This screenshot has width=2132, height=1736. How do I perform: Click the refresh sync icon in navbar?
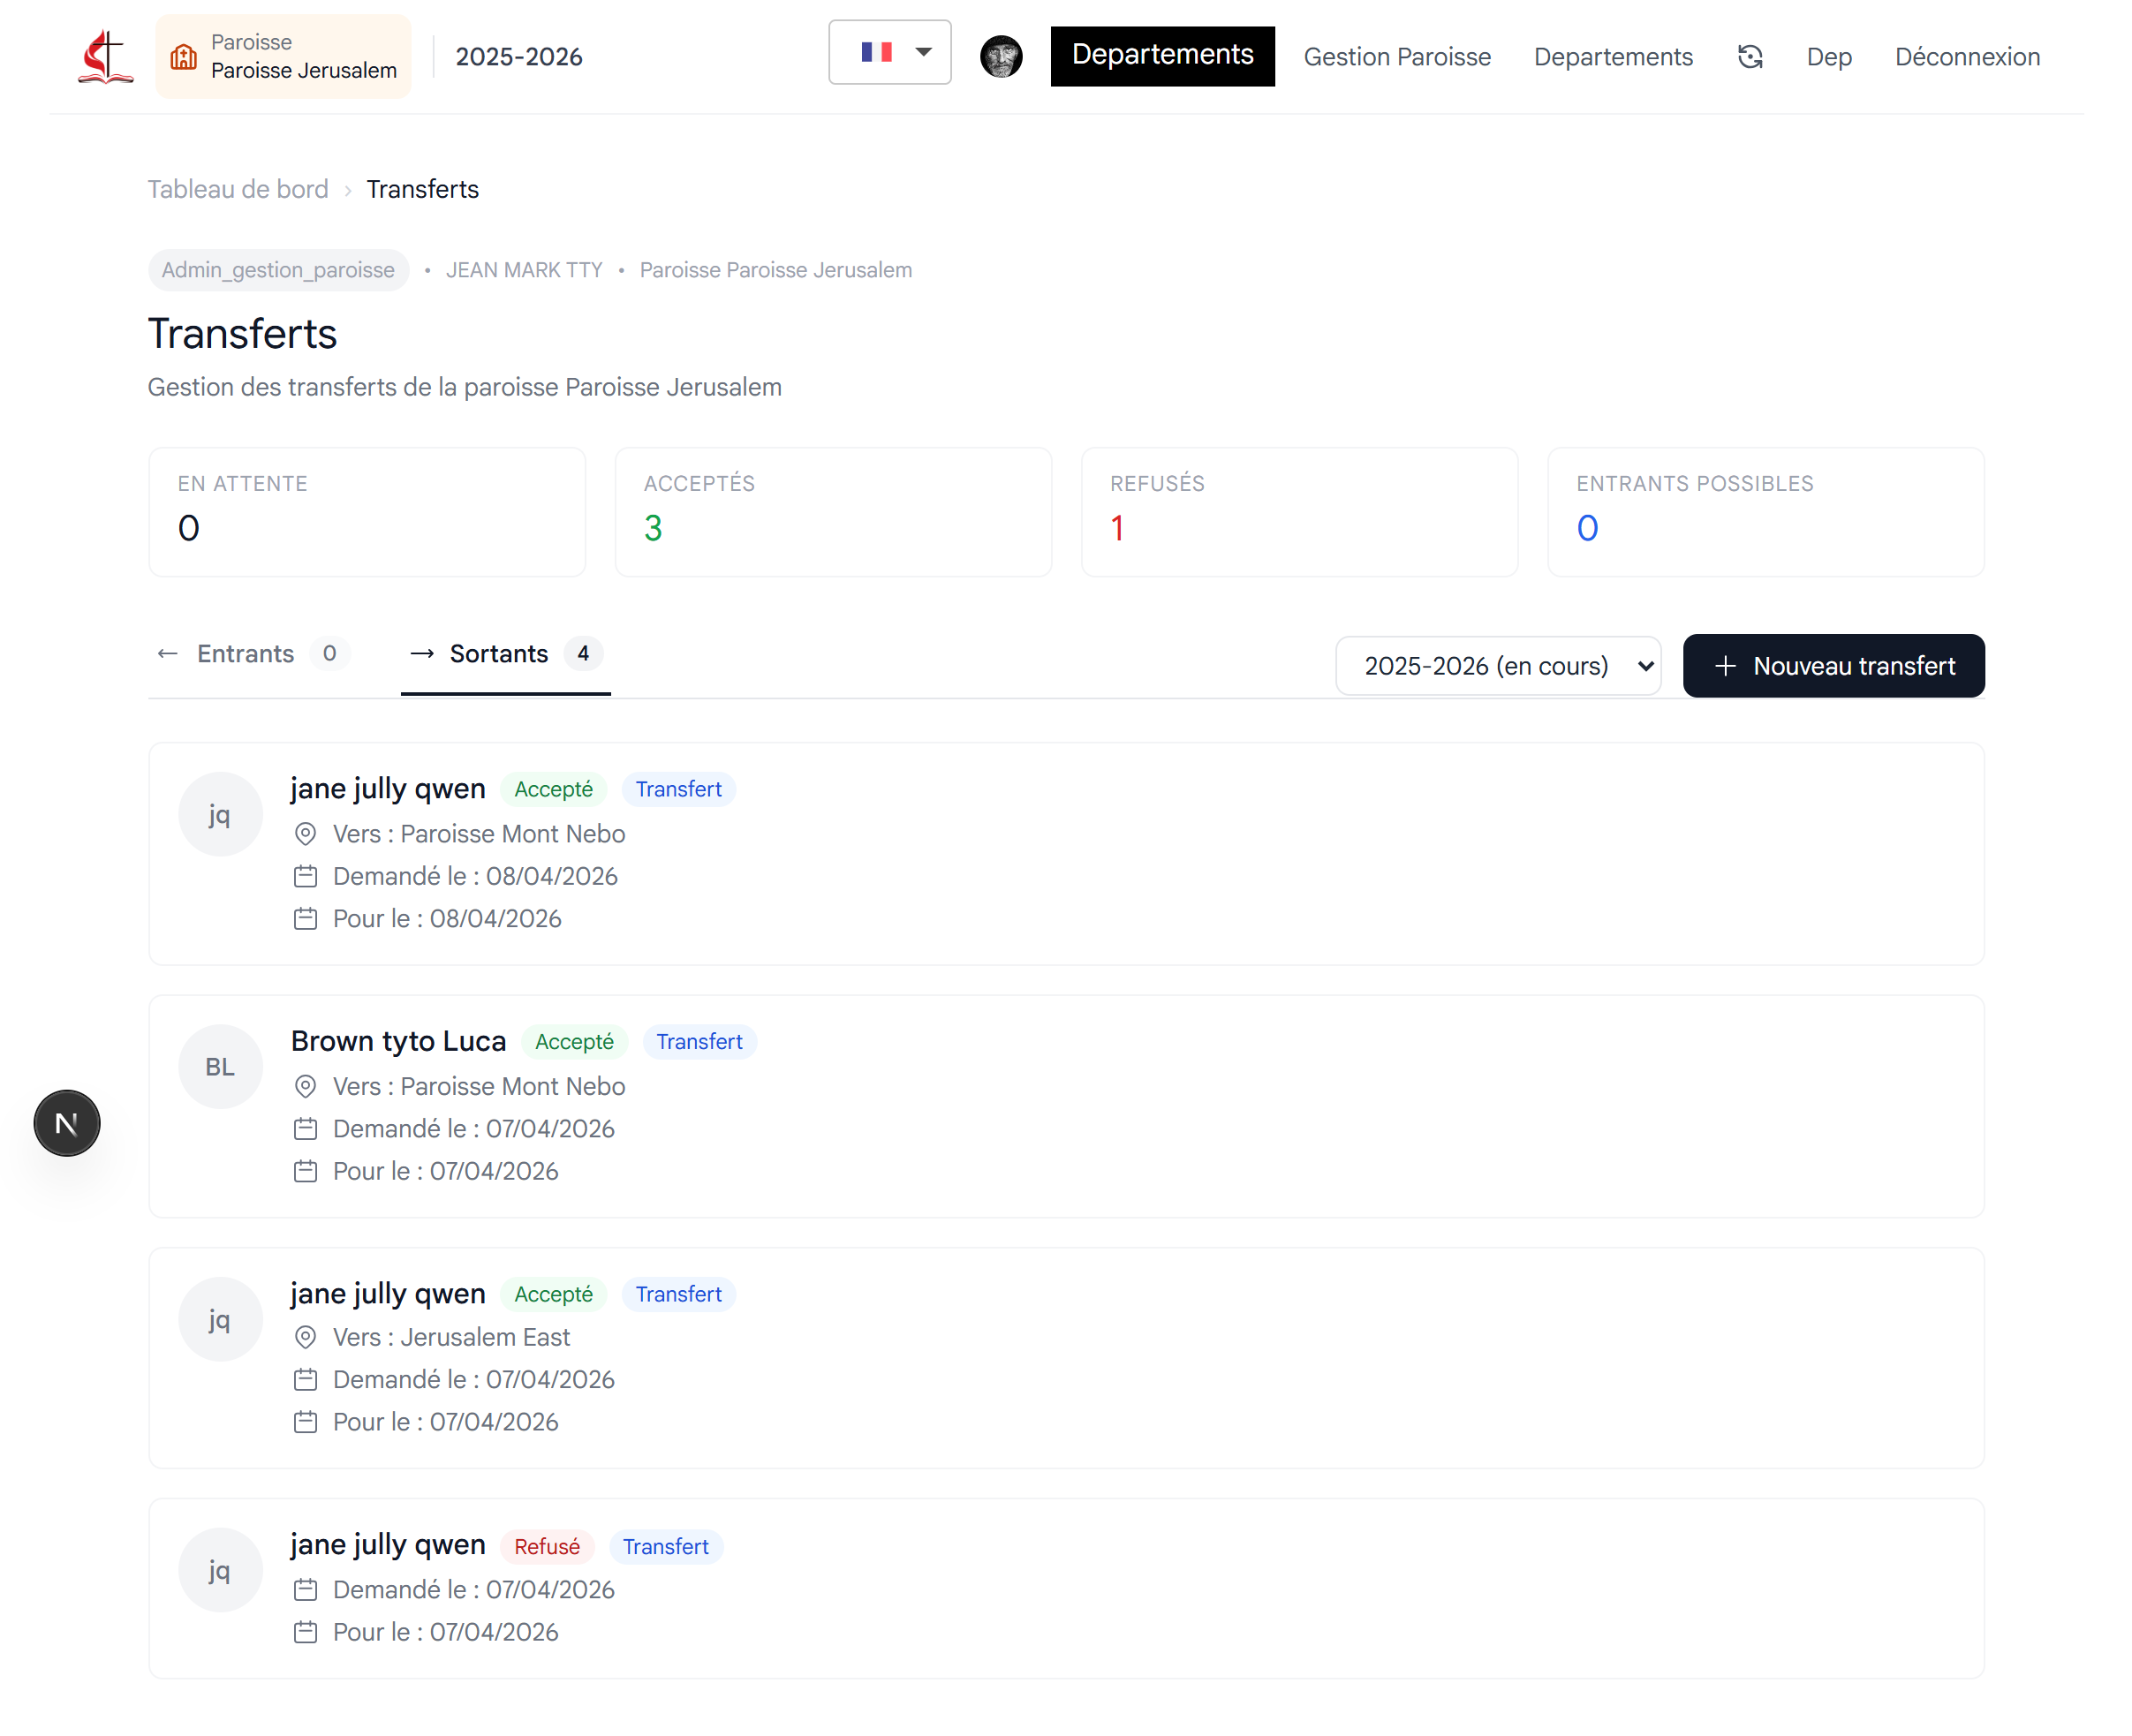pyautogui.click(x=1749, y=57)
